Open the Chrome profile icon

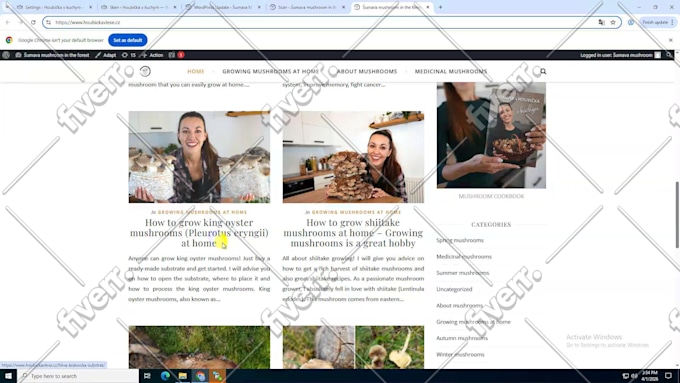pyautogui.click(x=631, y=22)
